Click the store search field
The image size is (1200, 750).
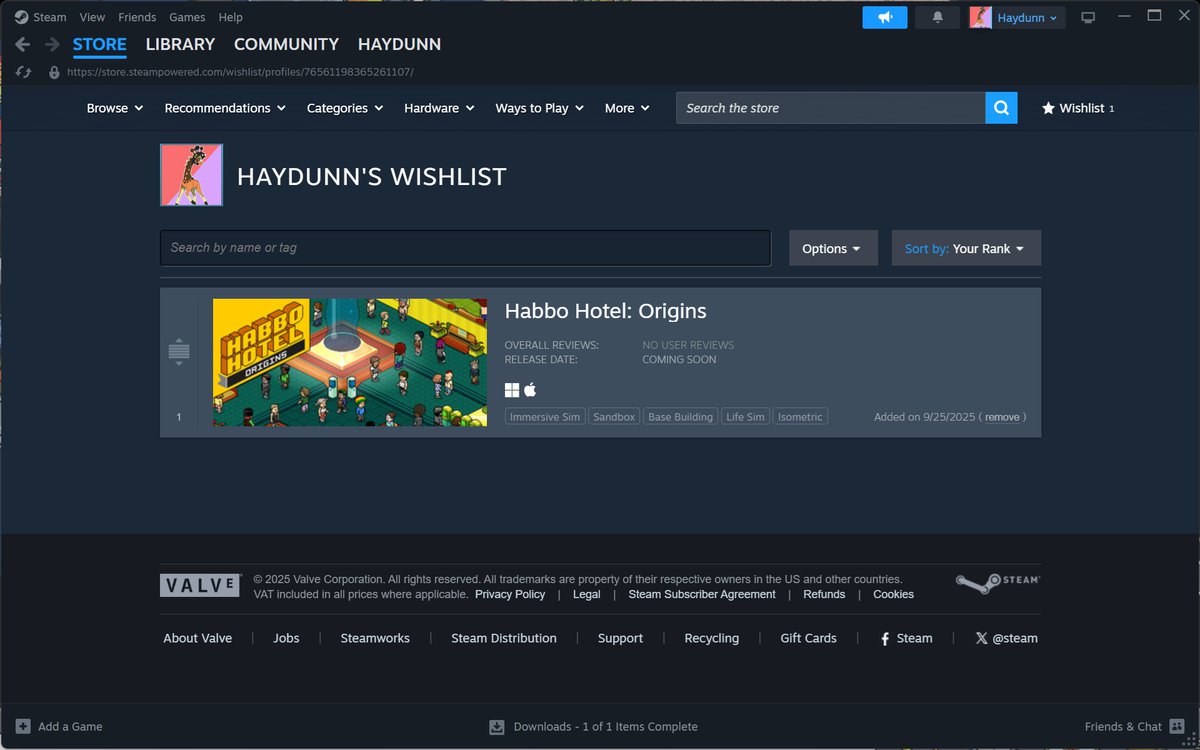pos(830,108)
